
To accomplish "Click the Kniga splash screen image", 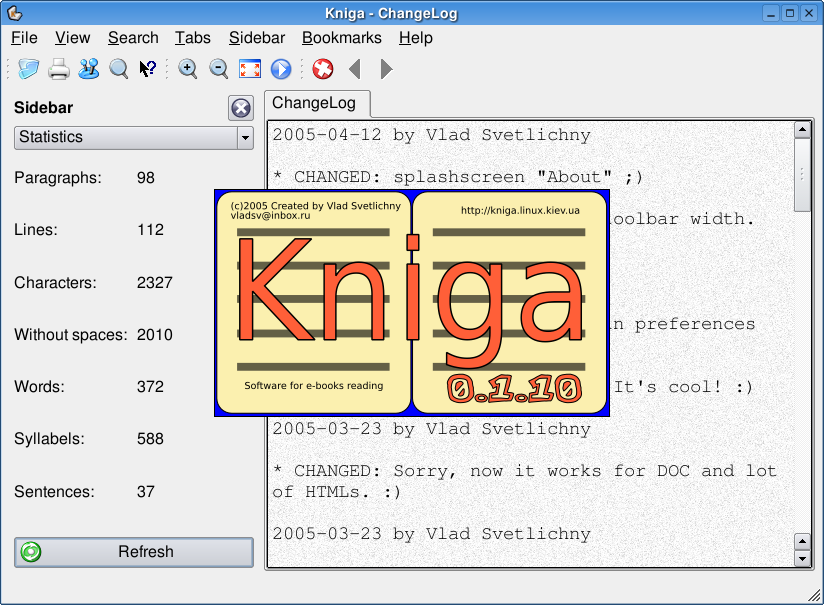I will pos(412,303).
